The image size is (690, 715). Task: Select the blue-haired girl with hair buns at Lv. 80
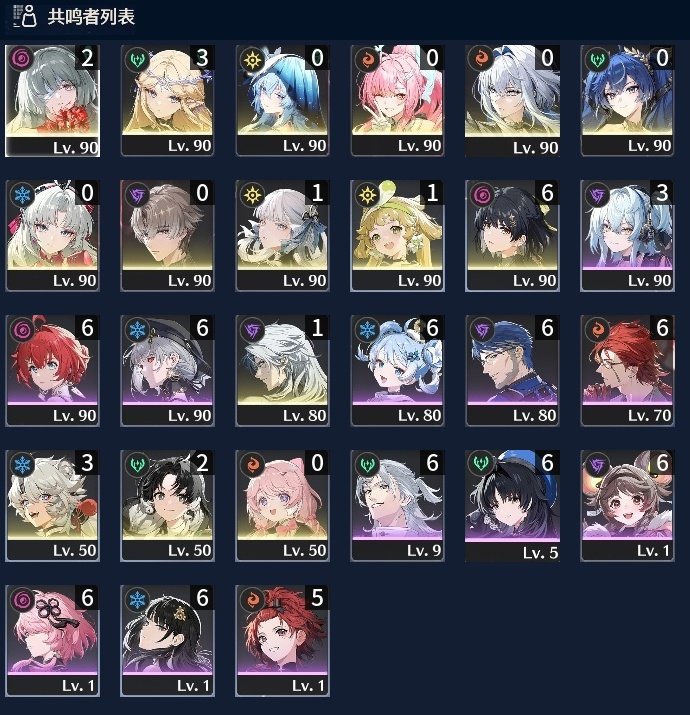tap(397, 370)
